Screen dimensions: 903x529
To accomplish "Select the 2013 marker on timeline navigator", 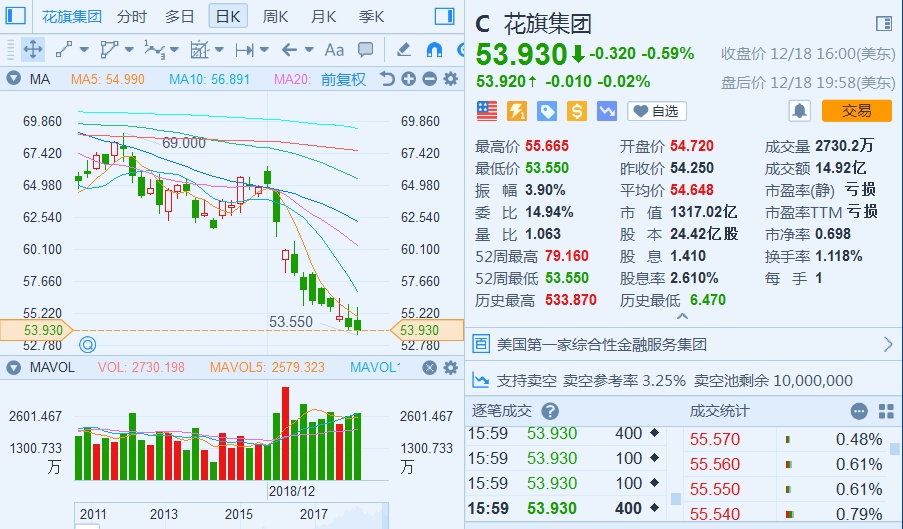I will pos(164,514).
